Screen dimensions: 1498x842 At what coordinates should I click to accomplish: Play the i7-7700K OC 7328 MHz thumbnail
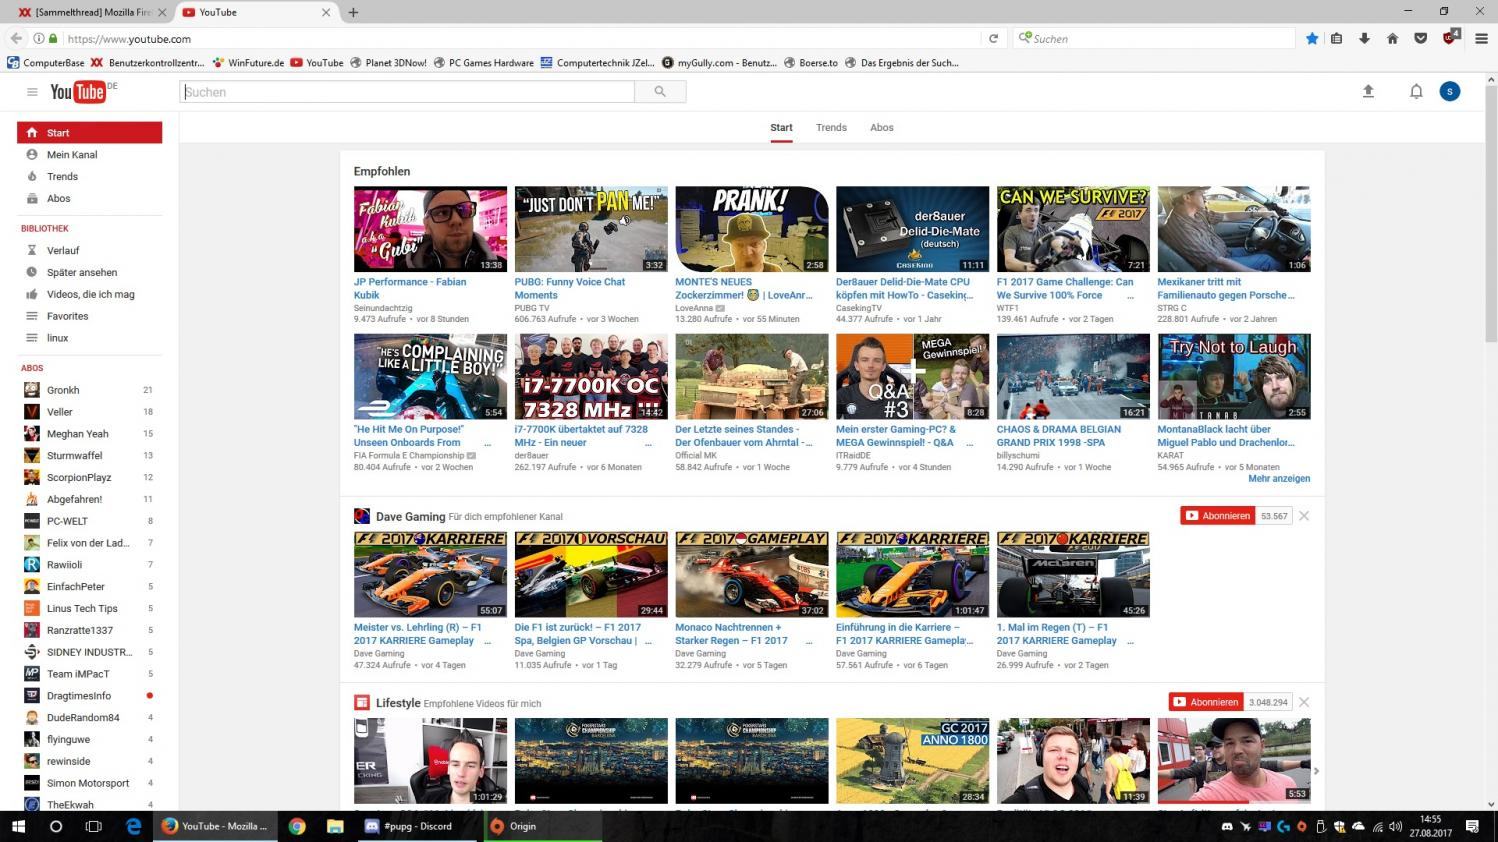click(x=591, y=377)
